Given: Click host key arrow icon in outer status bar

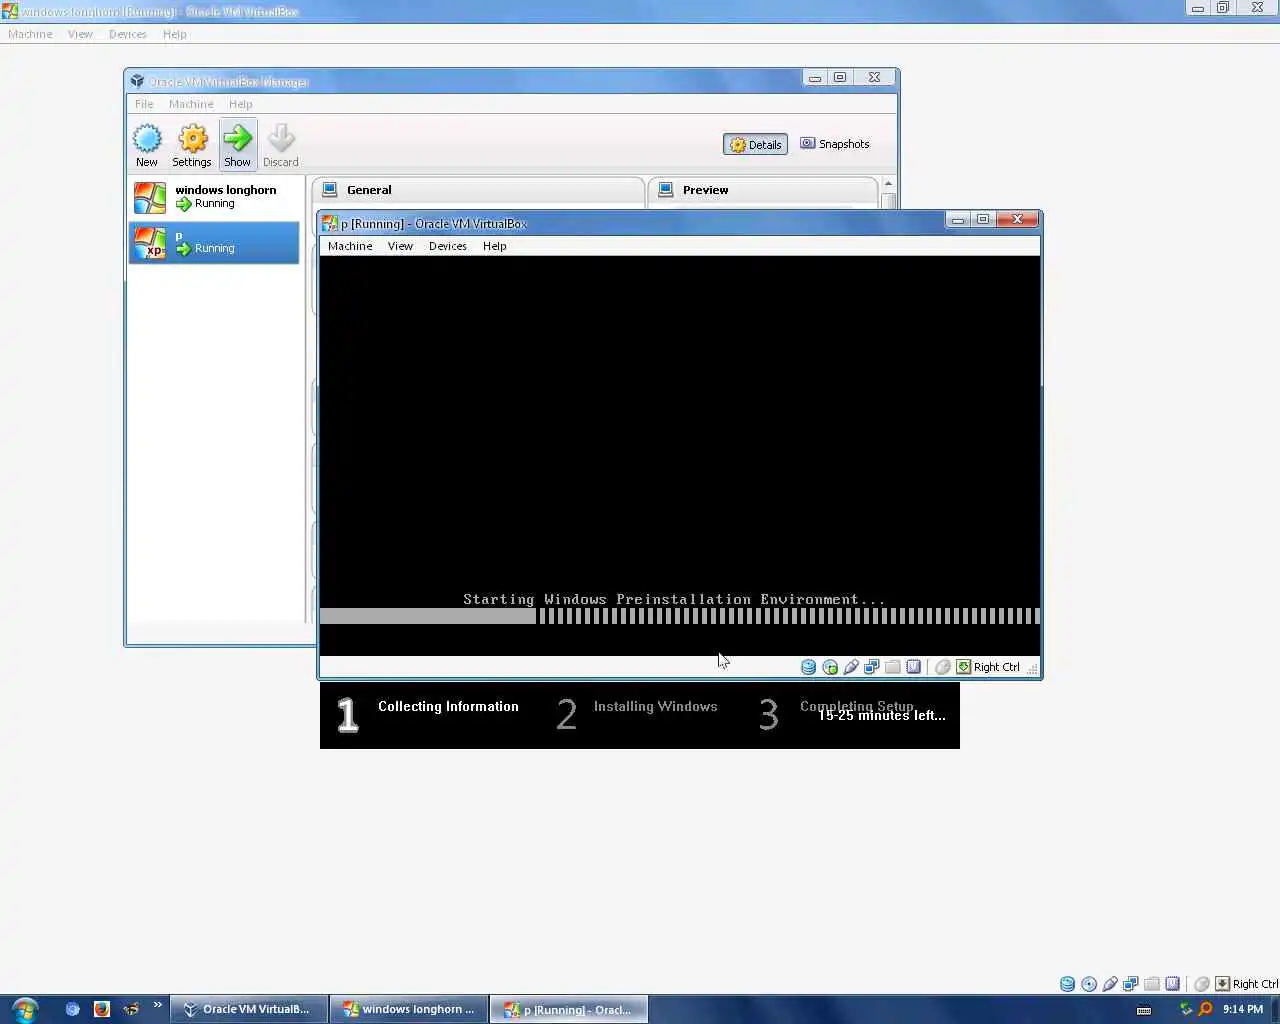Looking at the screenshot, I should (1223, 984).
